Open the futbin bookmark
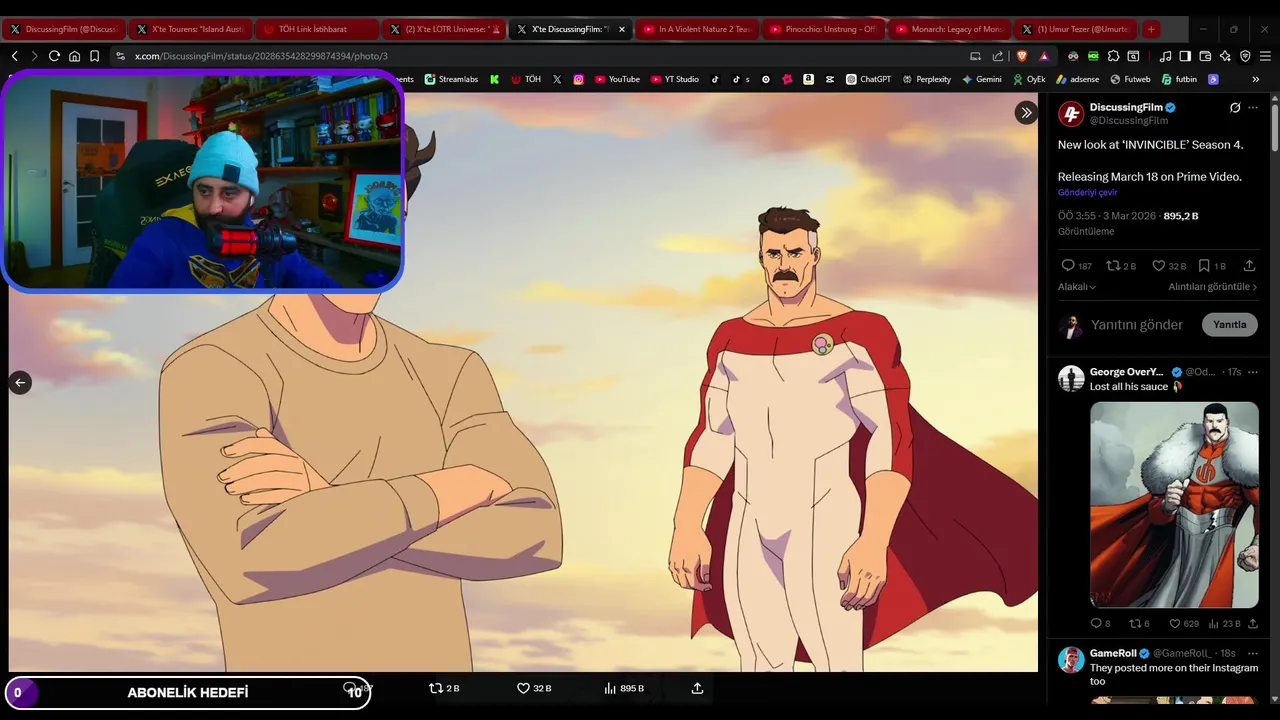 [x=1179, y=79]
